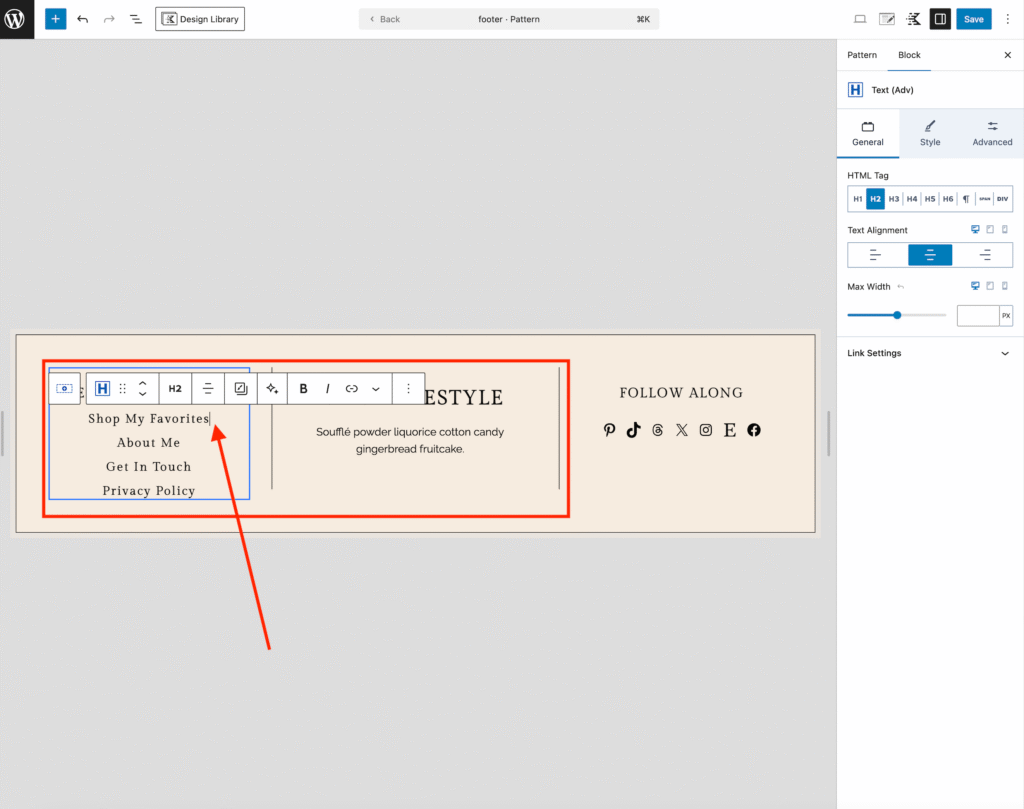
Task: Open the block options three-dot menu
Action: (x=408, y=388)
